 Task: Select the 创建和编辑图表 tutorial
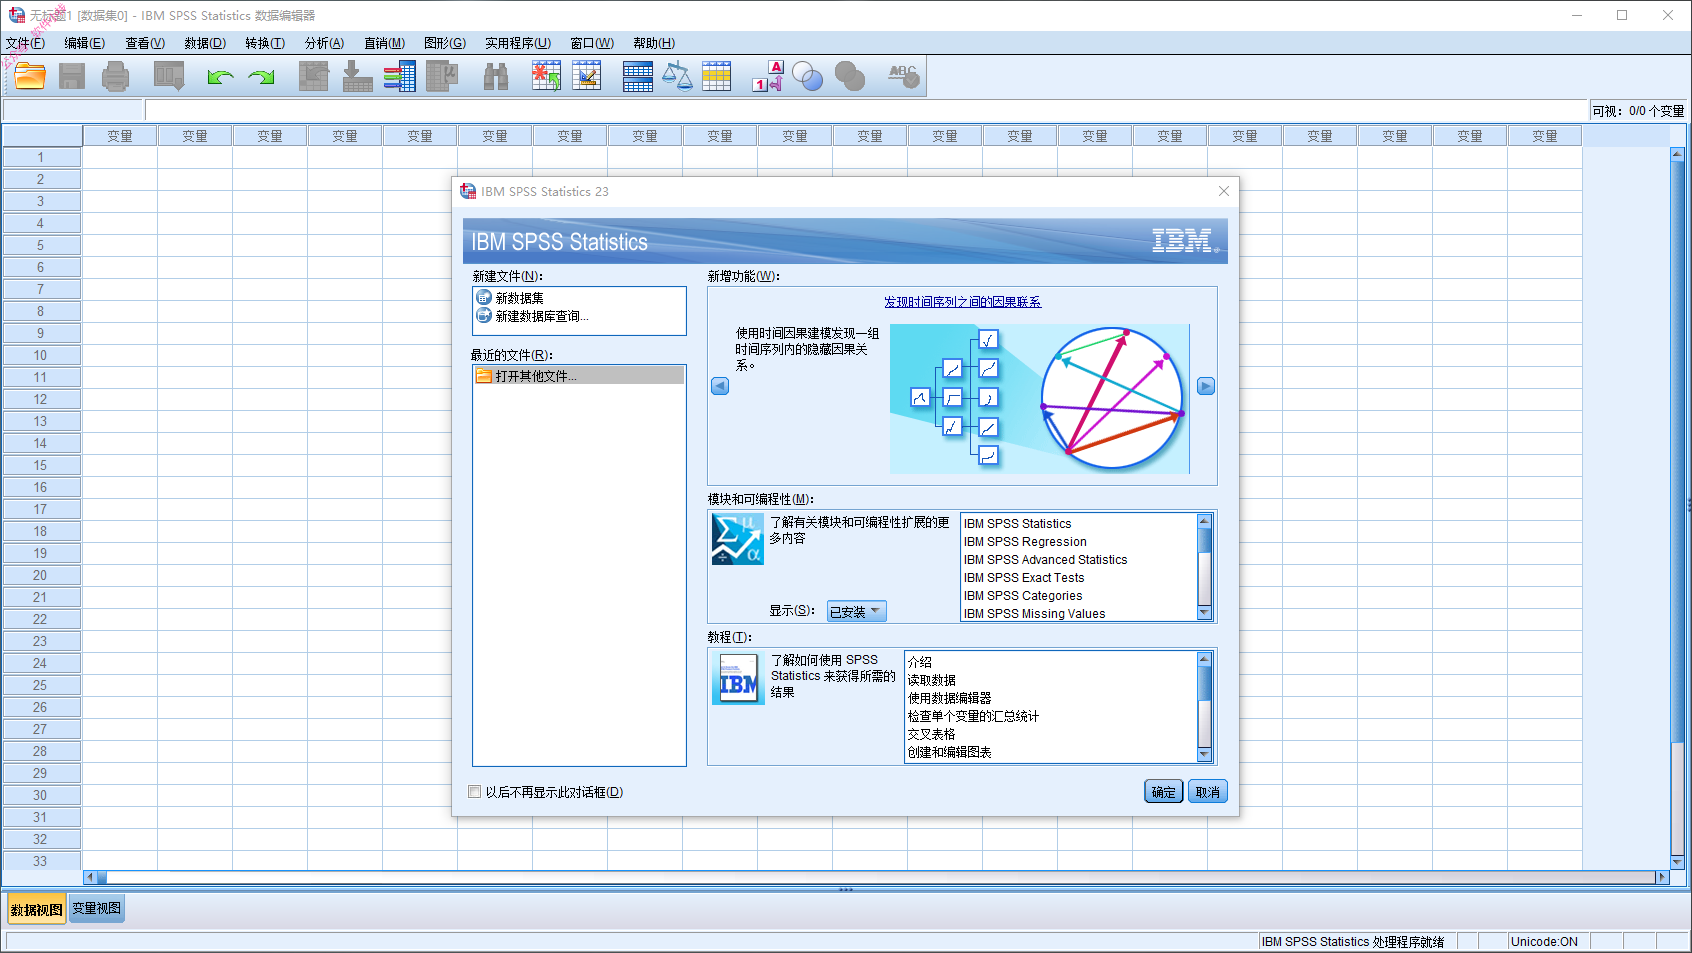[x=949, y=752]
